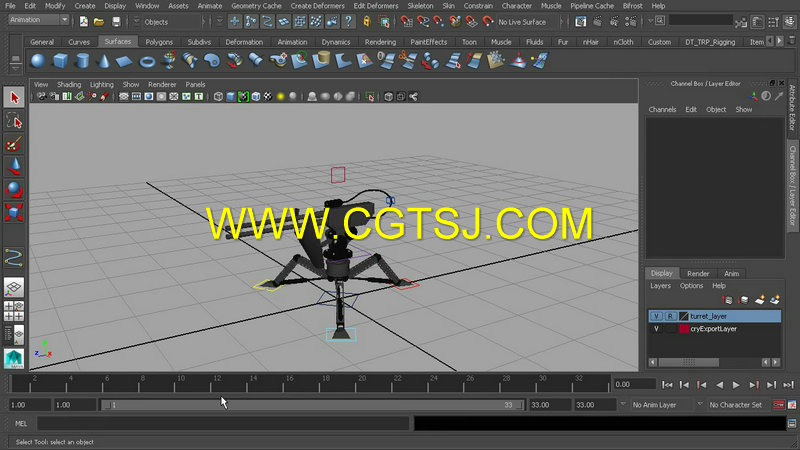800x450 pixels.
Task: Click the MEL command line input
Action: click(223, 423)
